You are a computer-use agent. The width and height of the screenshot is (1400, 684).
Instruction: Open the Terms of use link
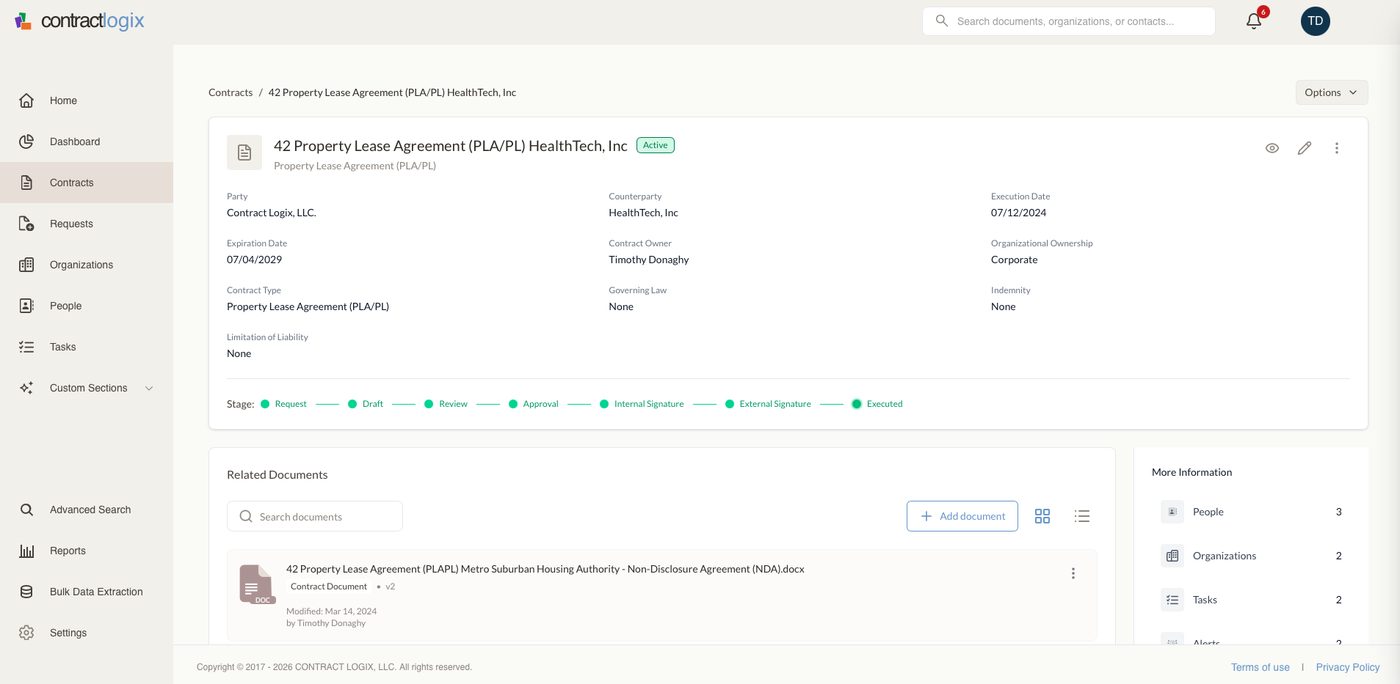(x=1260, y=667)
